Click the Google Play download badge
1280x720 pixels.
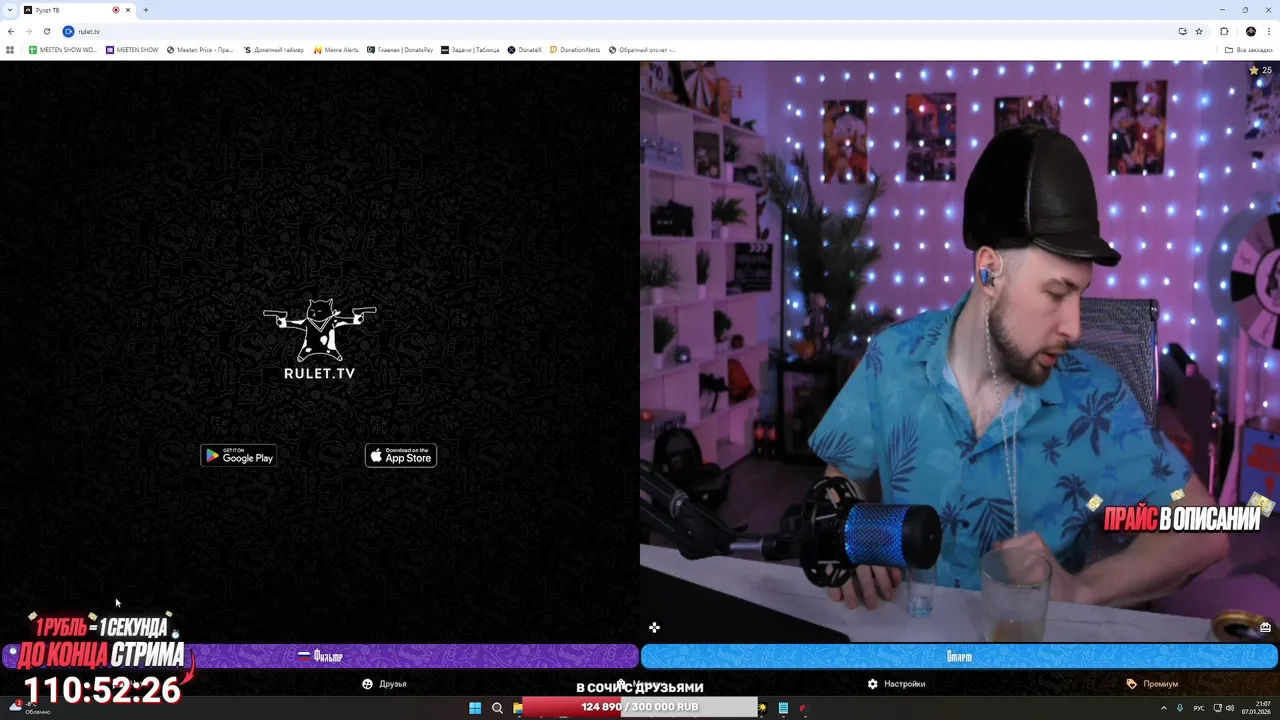(238, 456)
